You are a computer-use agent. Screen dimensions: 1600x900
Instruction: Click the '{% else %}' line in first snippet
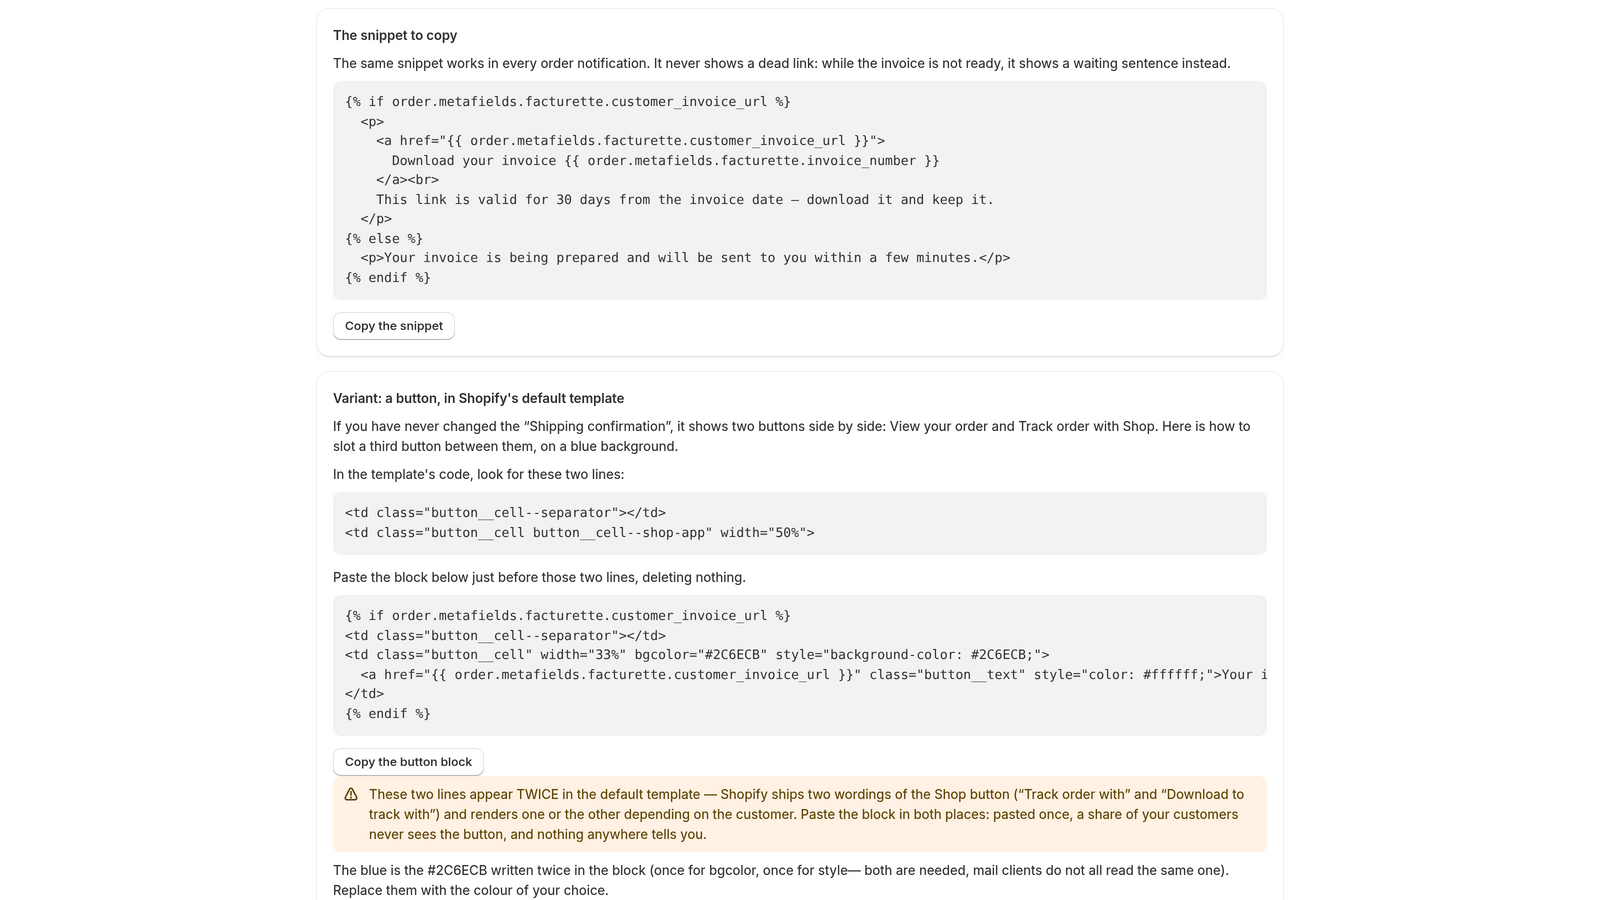(x=384, y=239)
